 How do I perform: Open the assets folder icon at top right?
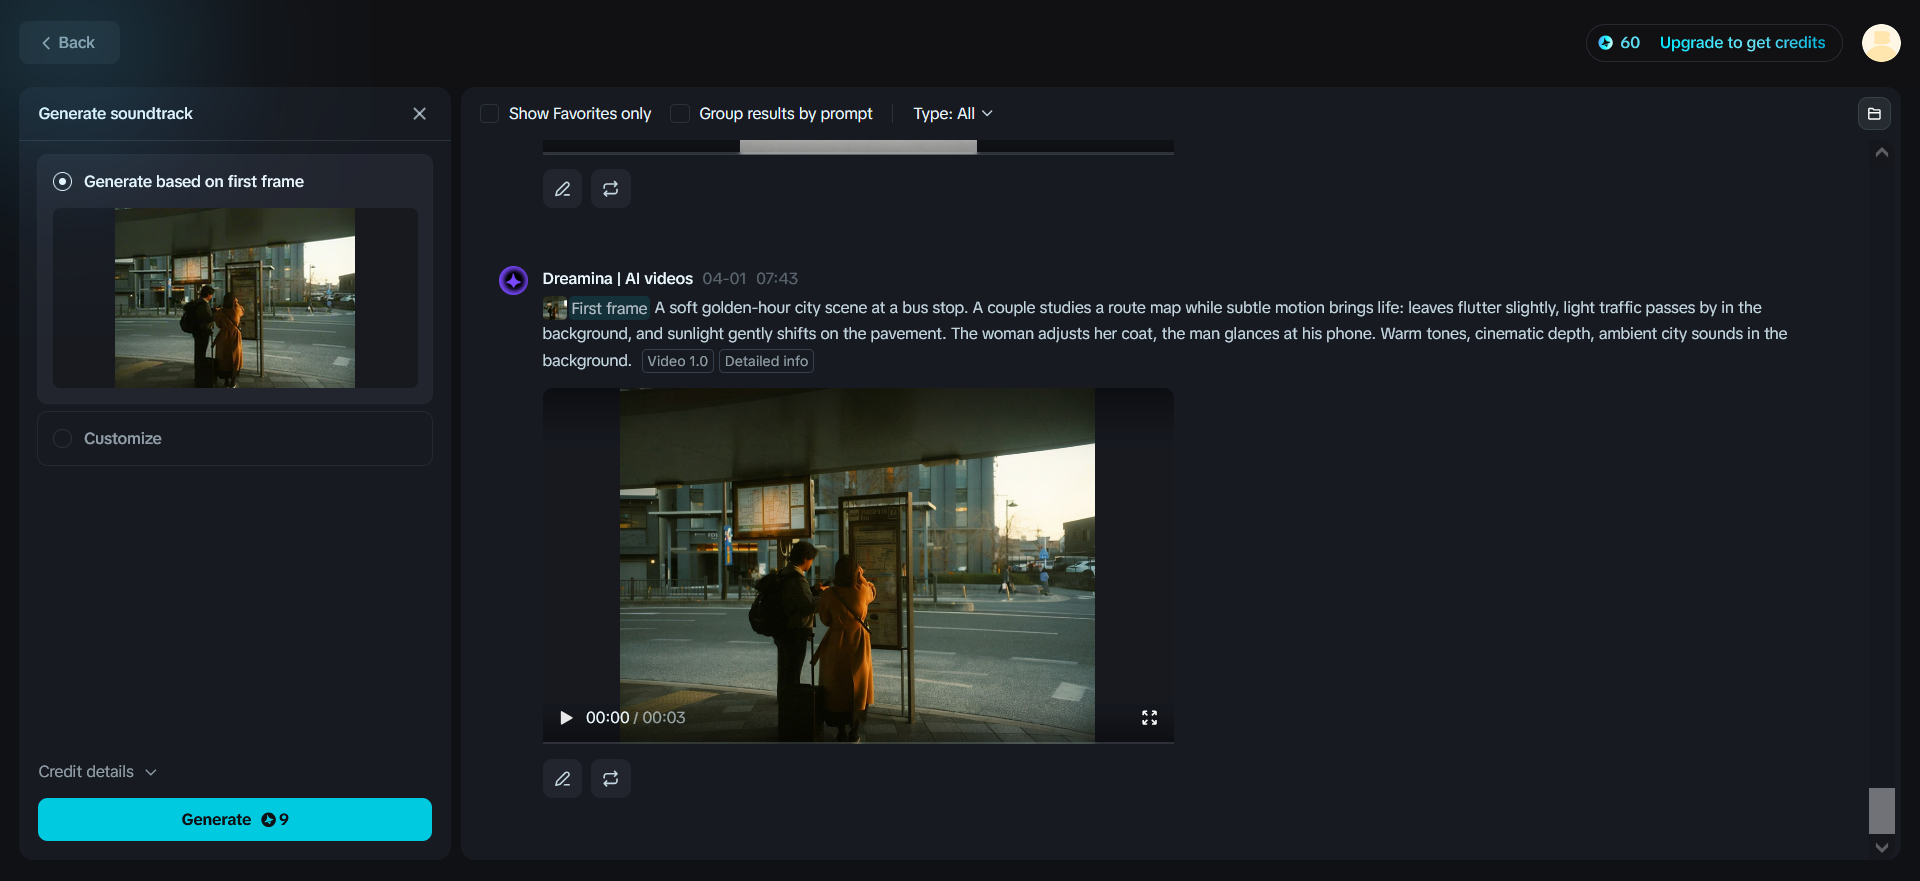pyautogui.click(x=1874, y=114)
